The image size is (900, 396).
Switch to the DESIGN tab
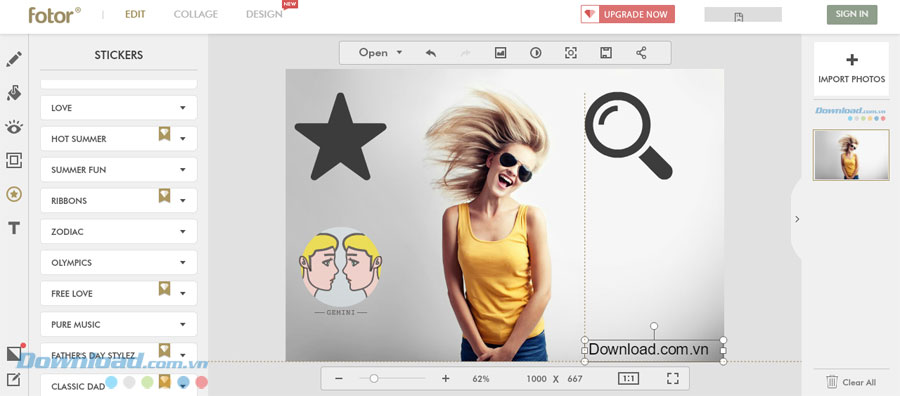point(264,14)
